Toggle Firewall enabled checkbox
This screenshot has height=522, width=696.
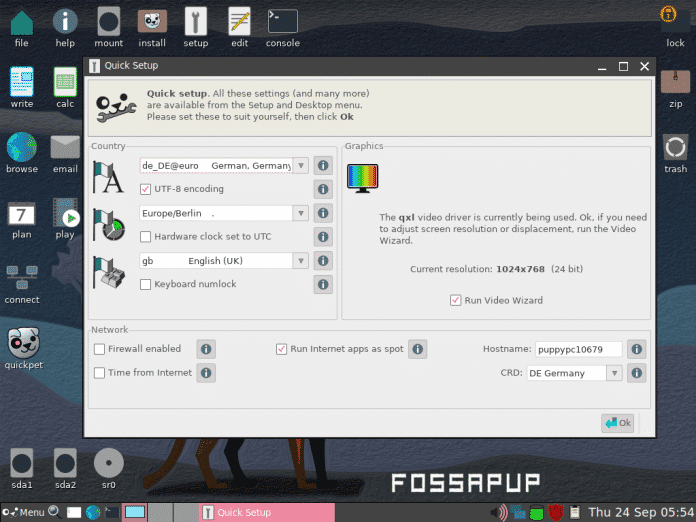click(x=99, y=349)
